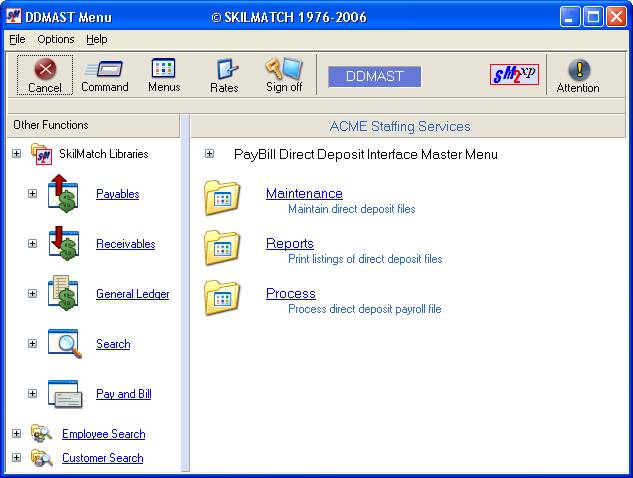
Task: Click 'Print listings of direct deposit files' text
Action: point(365,259)
